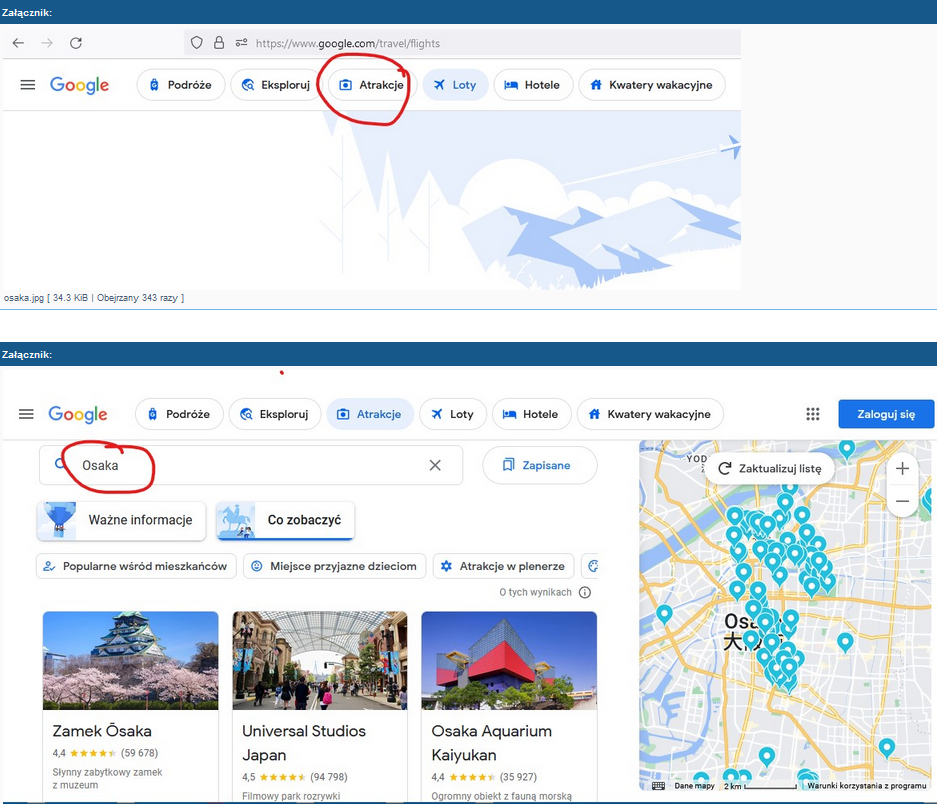The height and width of the screenshot is (804, 937).
Task: Toggle the Miejsce przyjazne dzieciom filter chip
Action: pyautogui.click(x=335, y=566)
